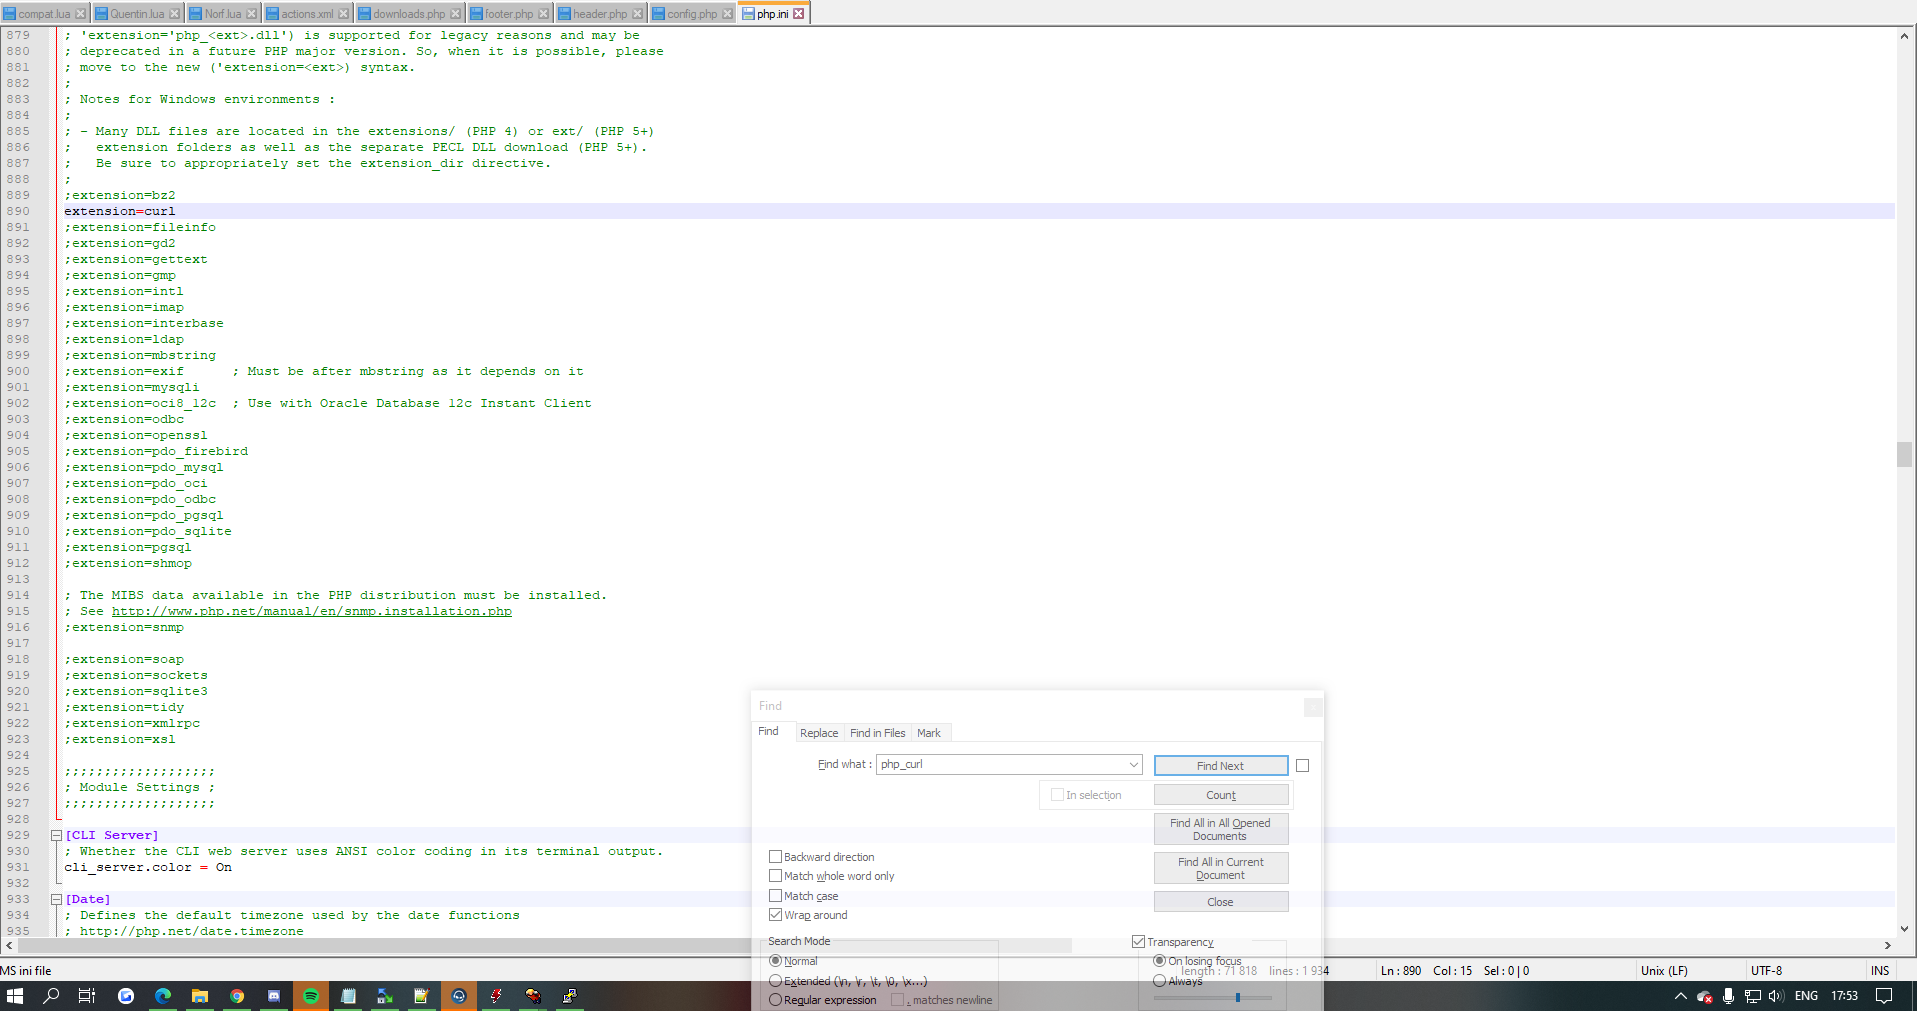Open the Windows Start menu
Screen dimensions: 1917x1011
point(15,996)
